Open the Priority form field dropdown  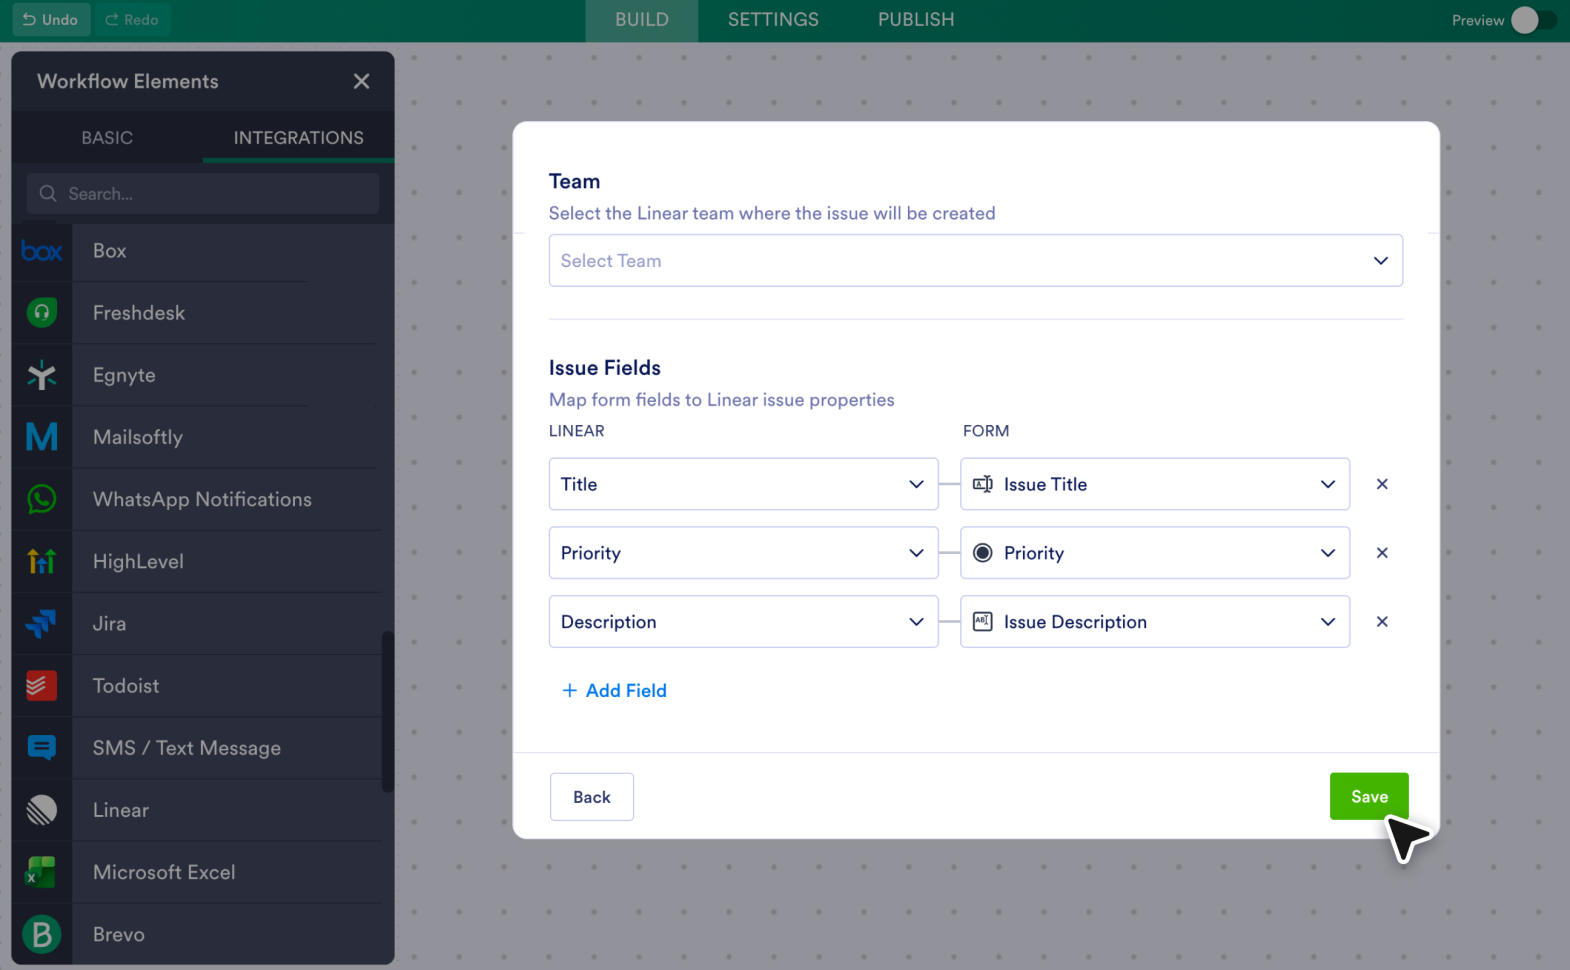1155,553
